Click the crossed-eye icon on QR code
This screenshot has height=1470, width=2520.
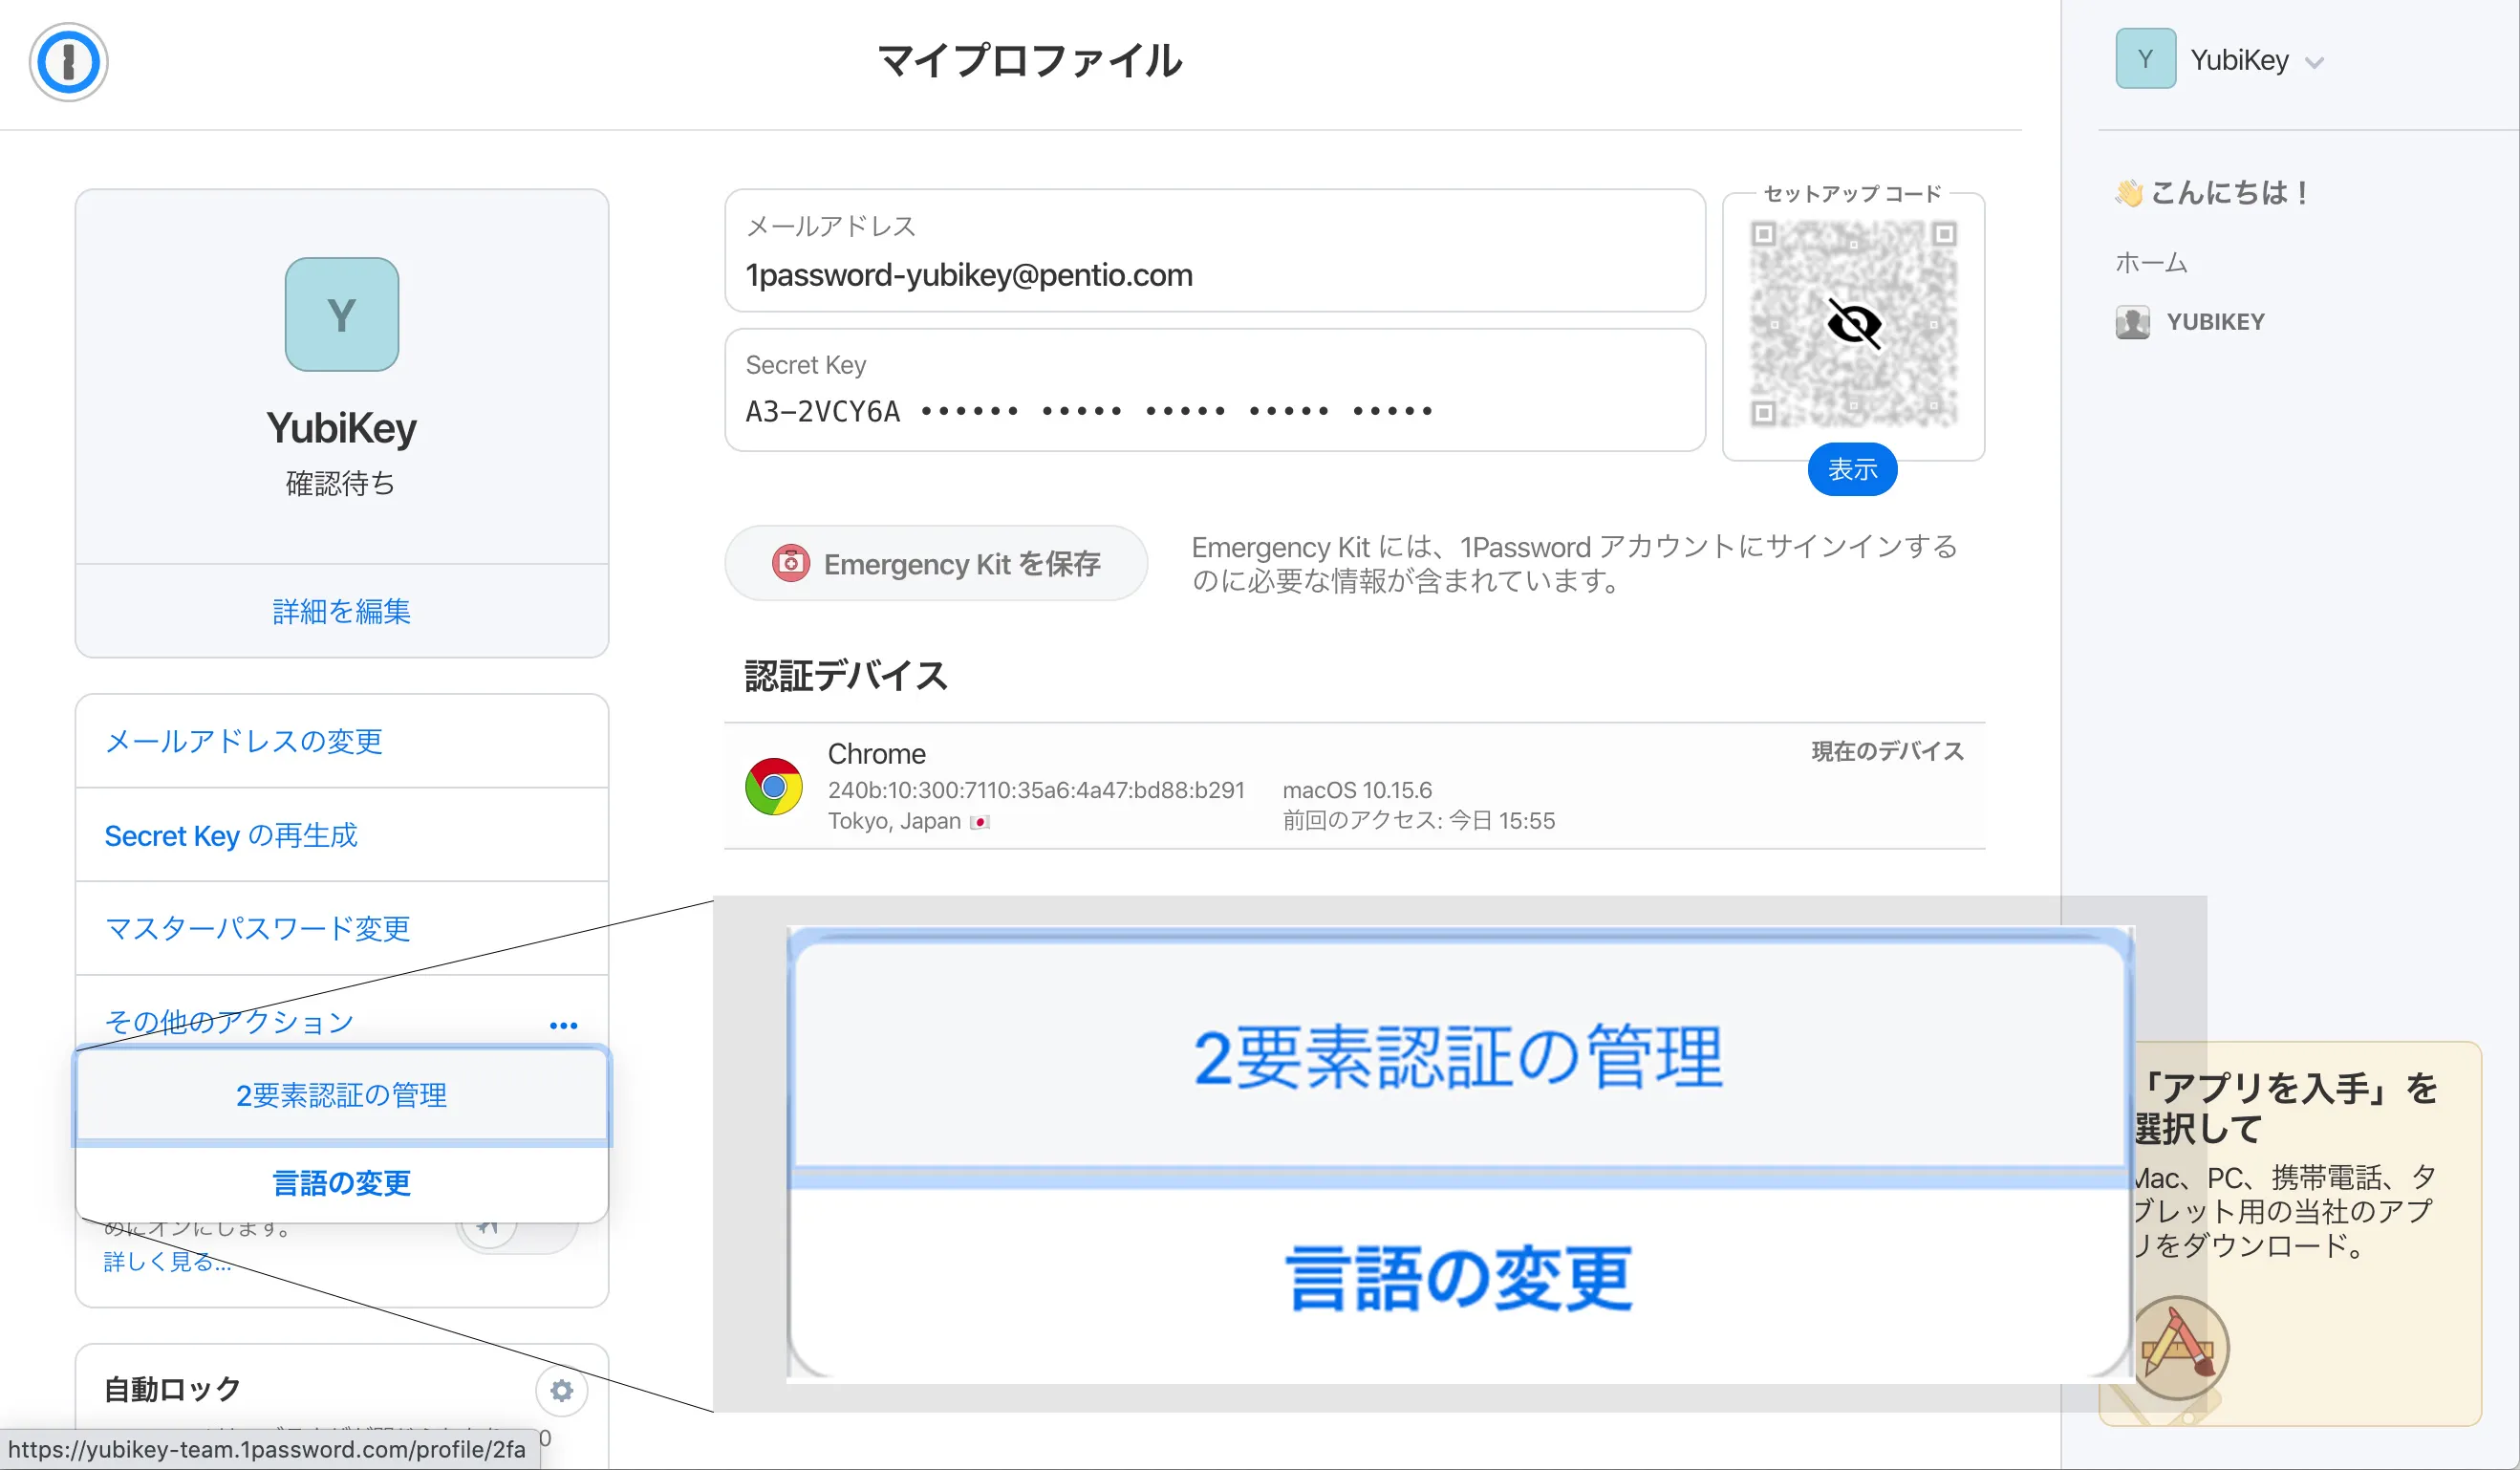pos(1853,324)
